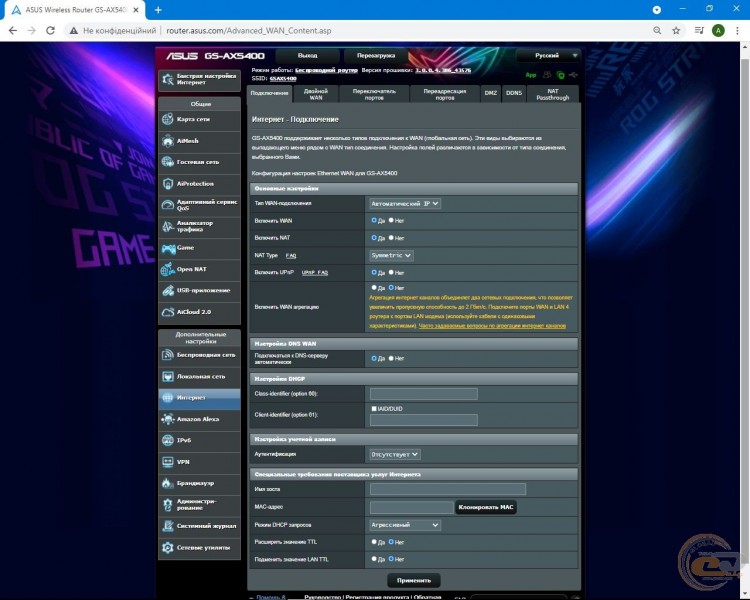Switch to the Подключение tab
The width and height of the screenshot is (750, 600).
(270, 93)
